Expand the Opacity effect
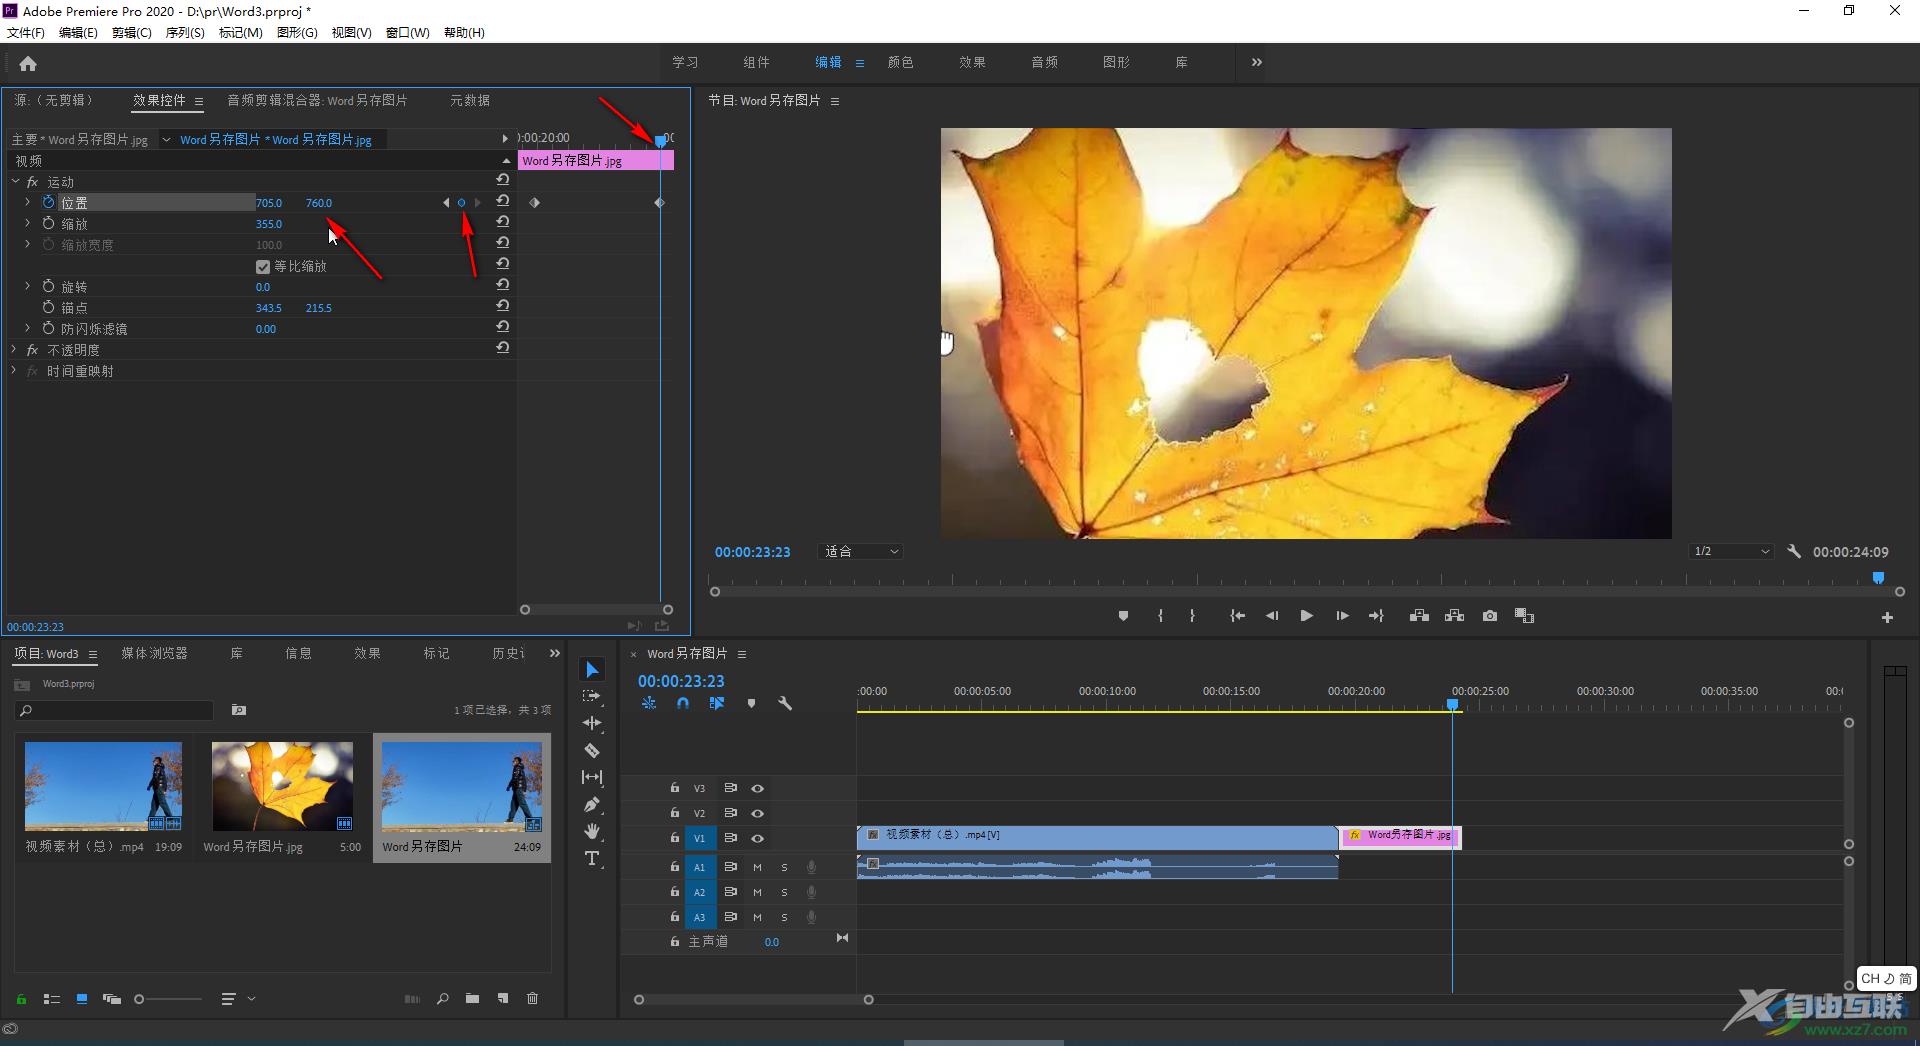This screenshot has width=1920, height=1046. [14, 350]
